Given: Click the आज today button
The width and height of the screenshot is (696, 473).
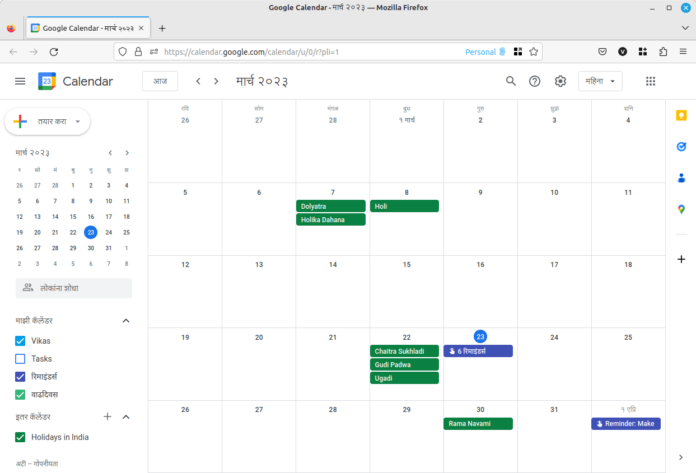Looking at the screenshot, I should [160, 81].
